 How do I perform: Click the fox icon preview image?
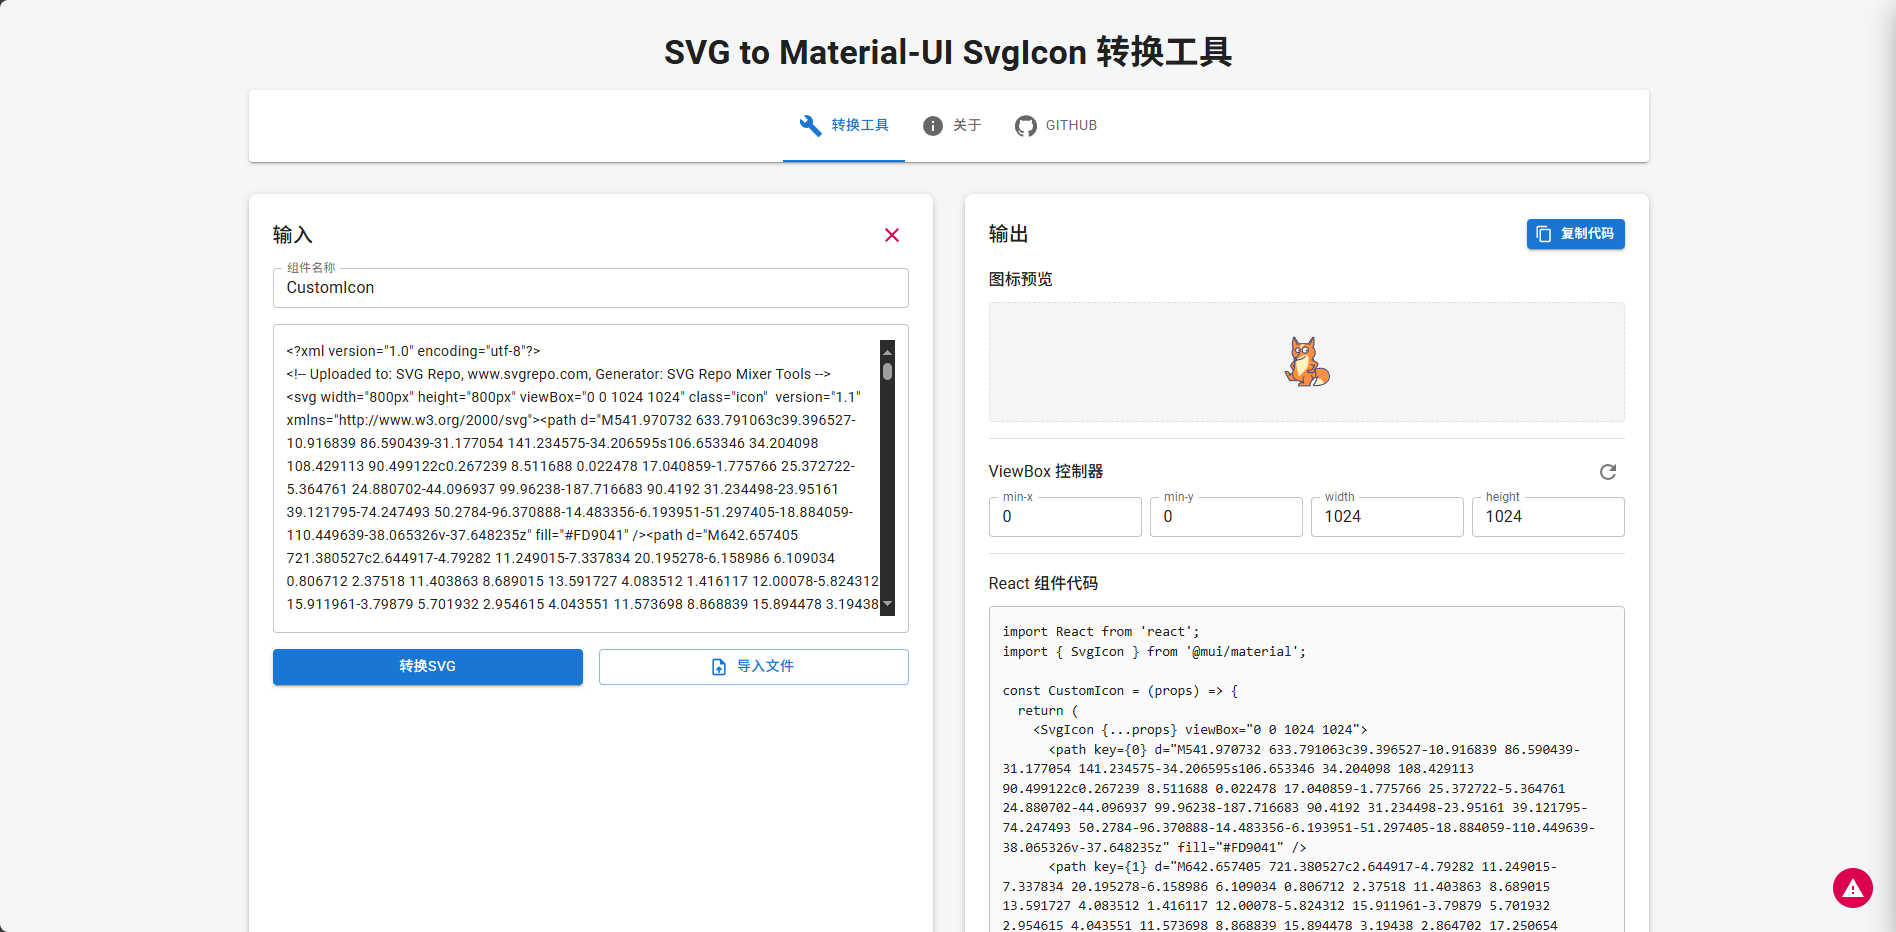click(x=1306, y=362)
